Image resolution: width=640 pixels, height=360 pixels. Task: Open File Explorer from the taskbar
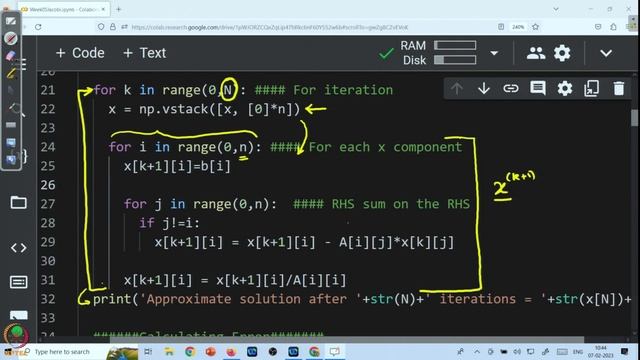[x=169, y=352]
